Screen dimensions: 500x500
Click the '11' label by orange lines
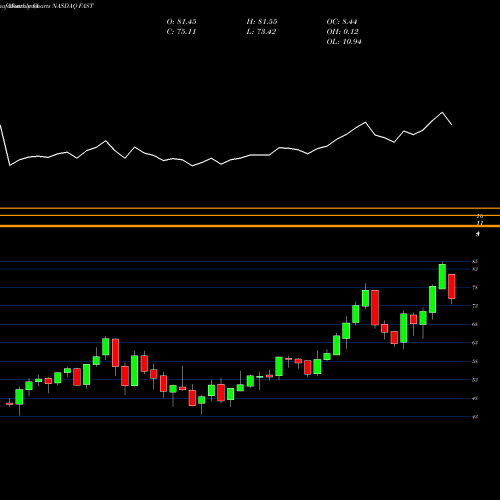480,223
